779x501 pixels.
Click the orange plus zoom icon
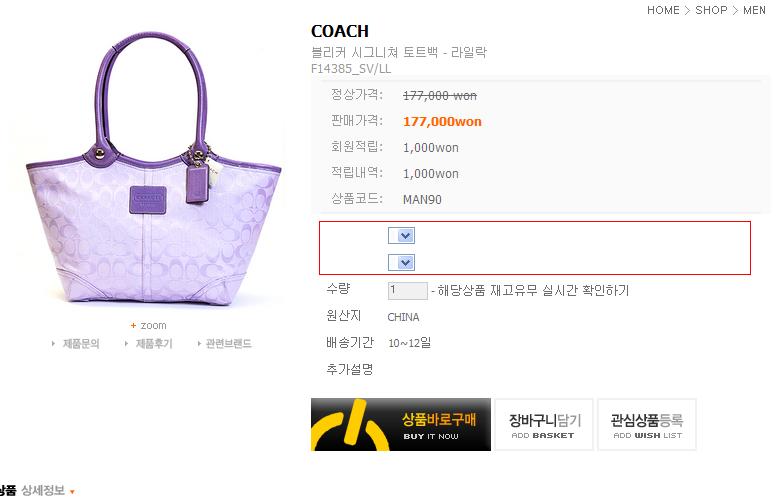pyautogui.click(x=133, y=326)
